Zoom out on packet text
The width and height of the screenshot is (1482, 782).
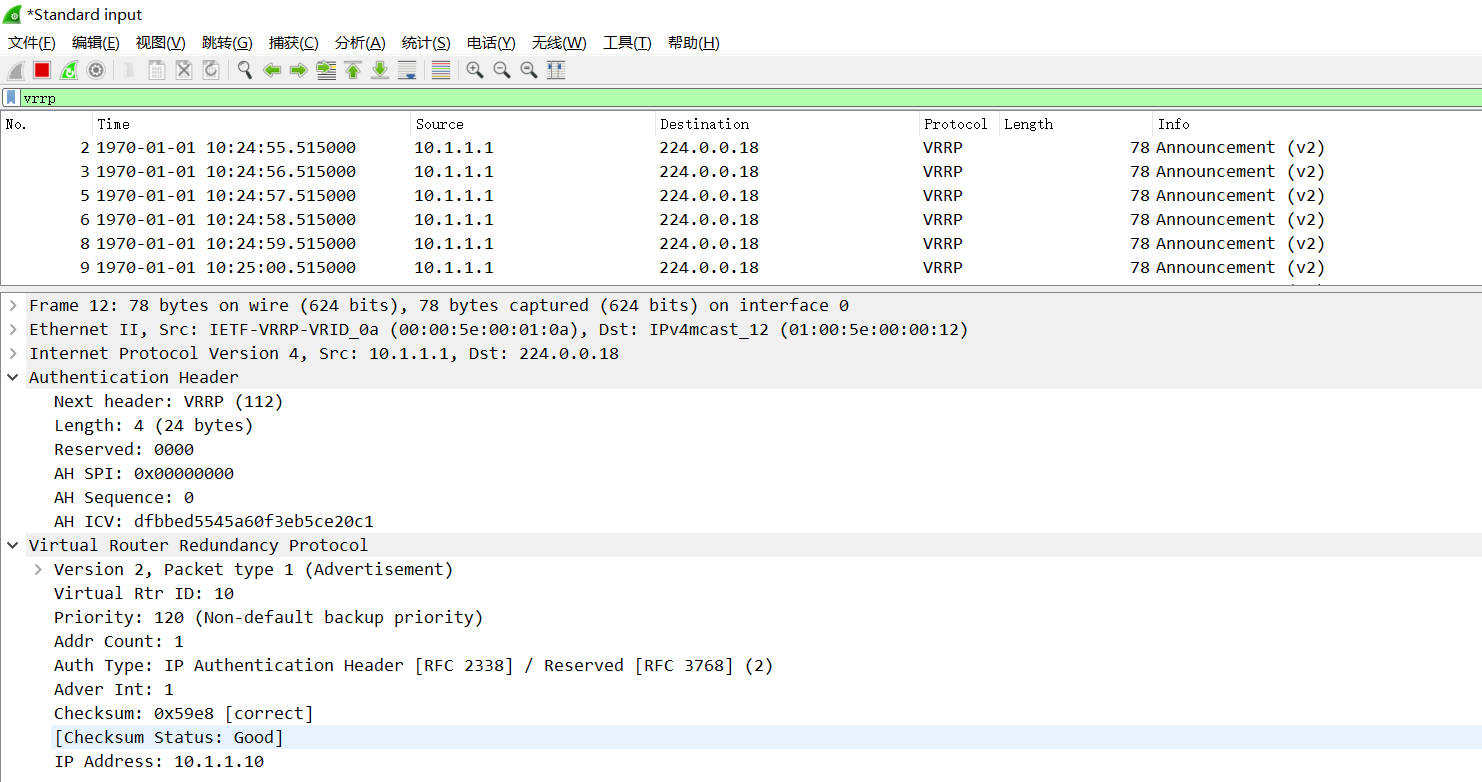(x=502, y=70)
